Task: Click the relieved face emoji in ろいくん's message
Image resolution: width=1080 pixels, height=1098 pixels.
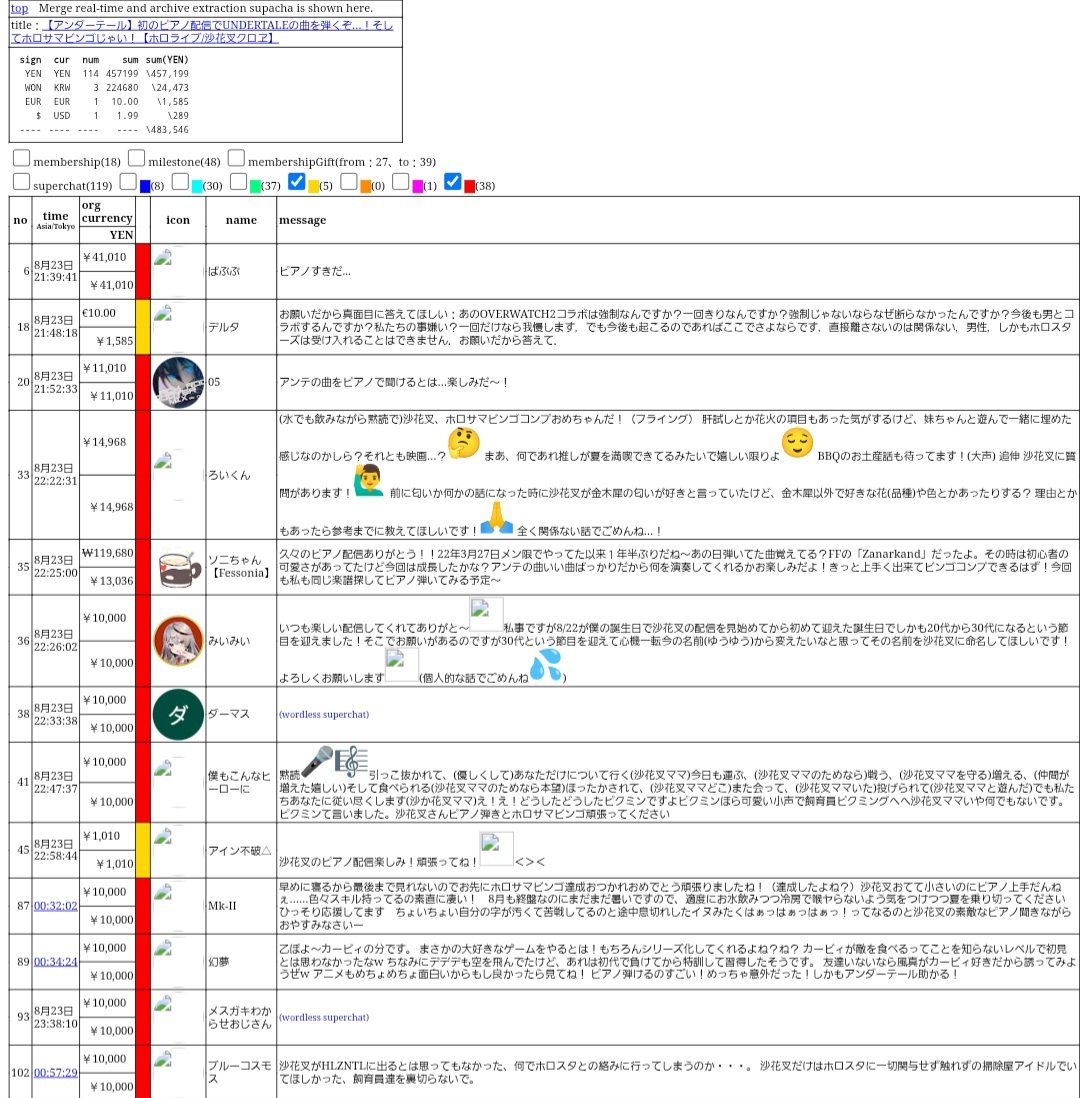Action: pyautogui.click(x=797, y=443)
